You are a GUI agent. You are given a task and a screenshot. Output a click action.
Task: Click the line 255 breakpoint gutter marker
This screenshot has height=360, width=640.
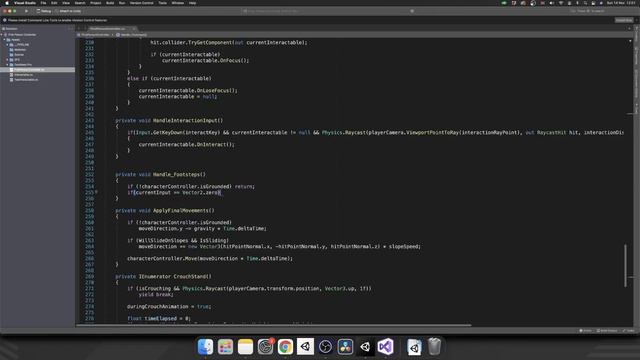97,191
